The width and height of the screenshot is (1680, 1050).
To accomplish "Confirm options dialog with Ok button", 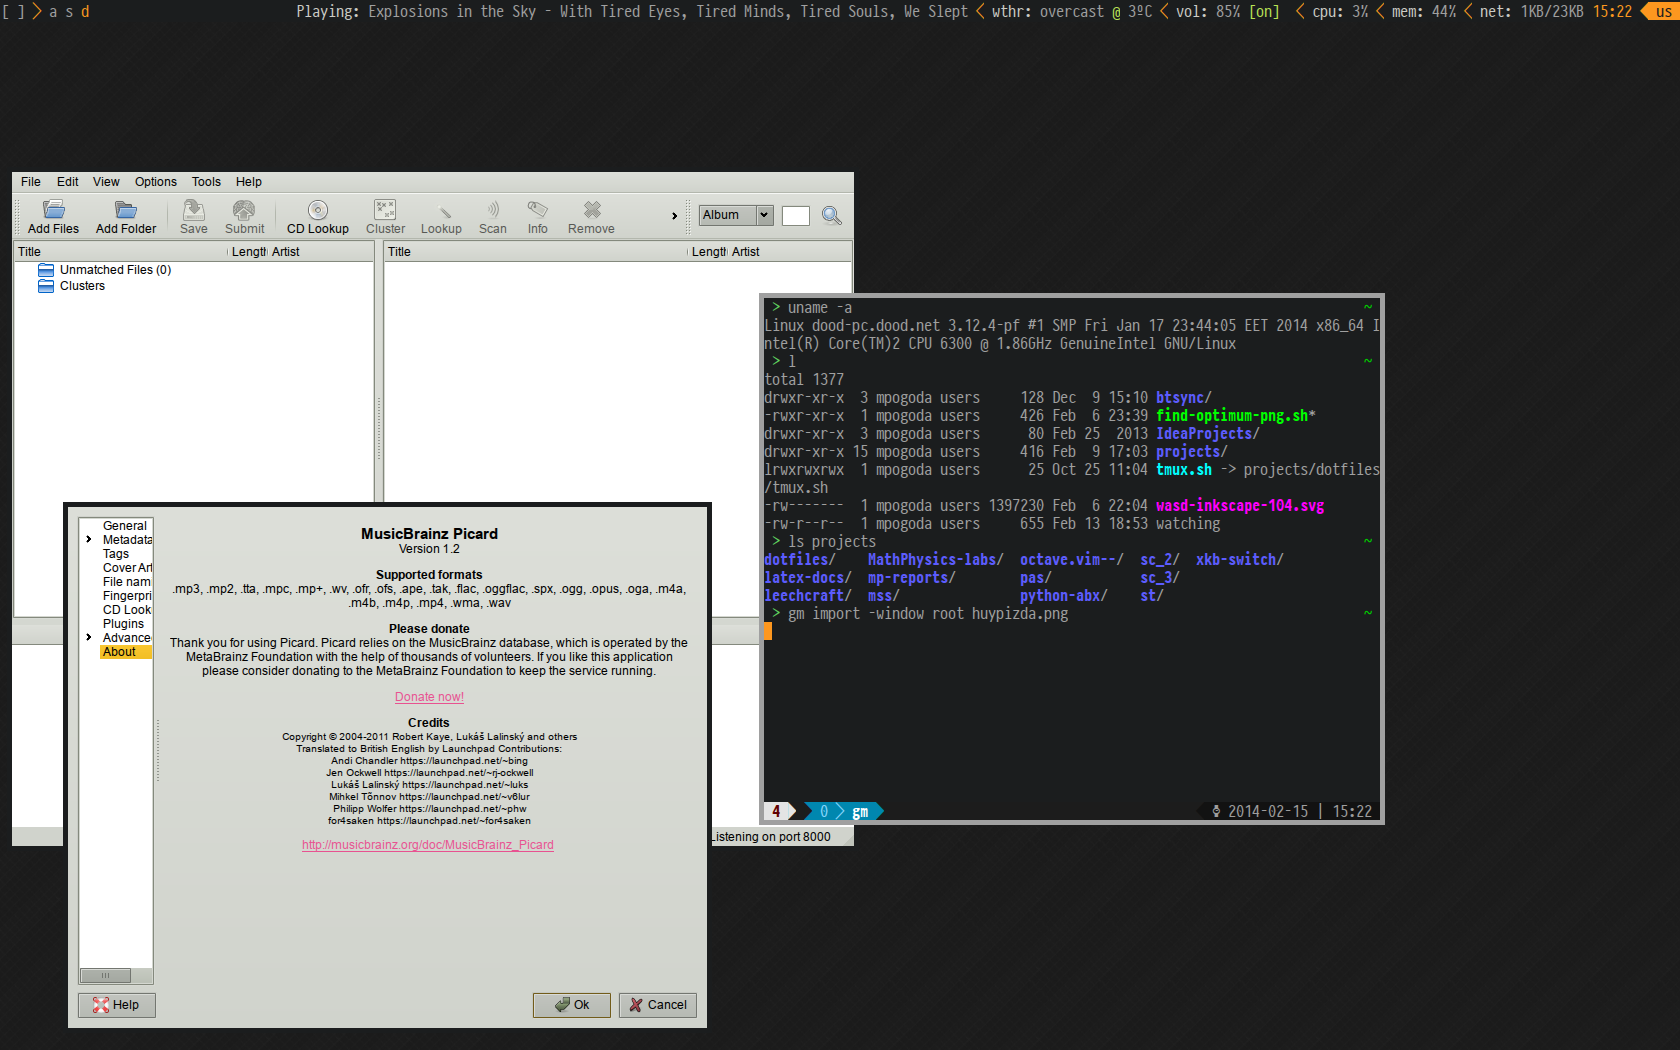I will [572, 1005].
